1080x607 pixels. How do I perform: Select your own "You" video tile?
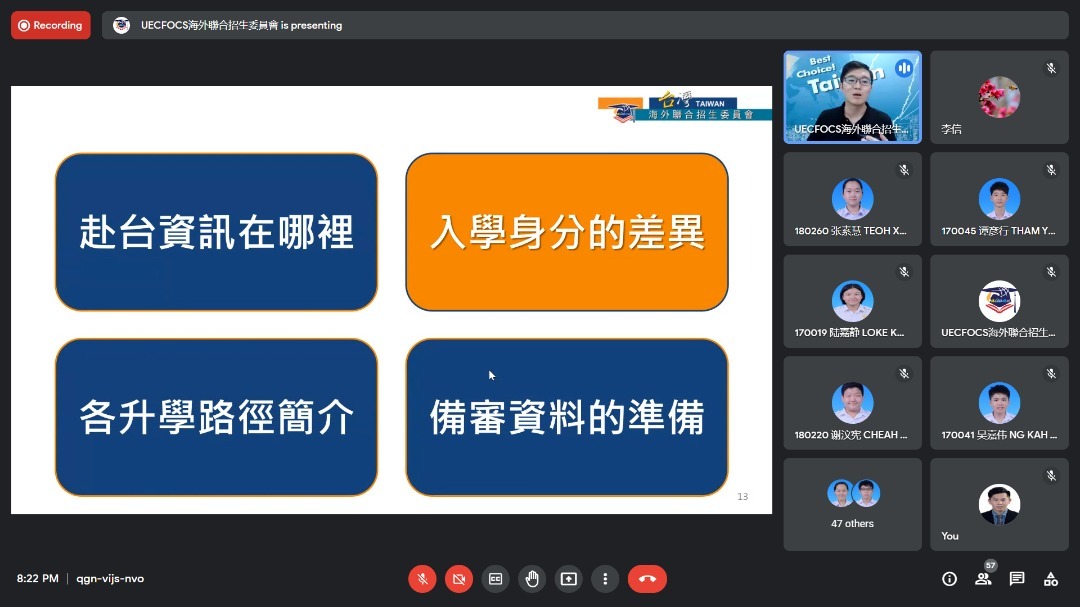(x=999, y=504)
